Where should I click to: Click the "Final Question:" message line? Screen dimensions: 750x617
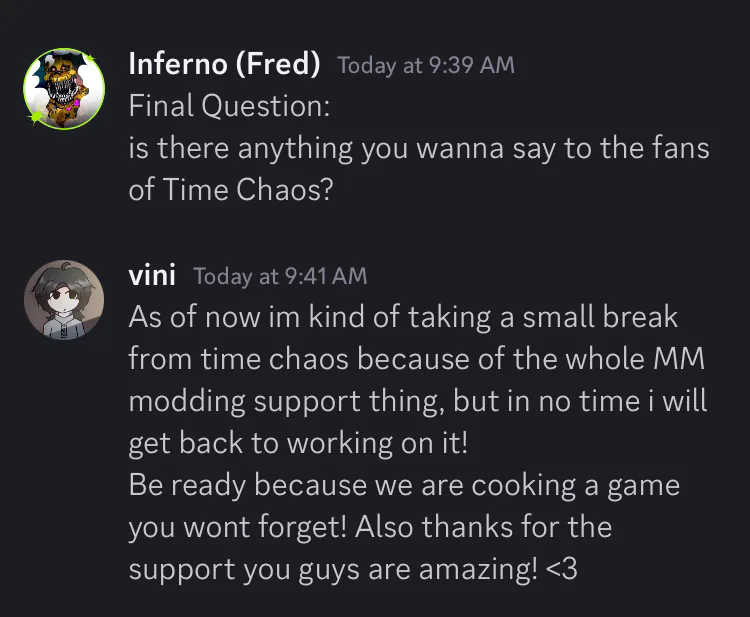(229, 106)
